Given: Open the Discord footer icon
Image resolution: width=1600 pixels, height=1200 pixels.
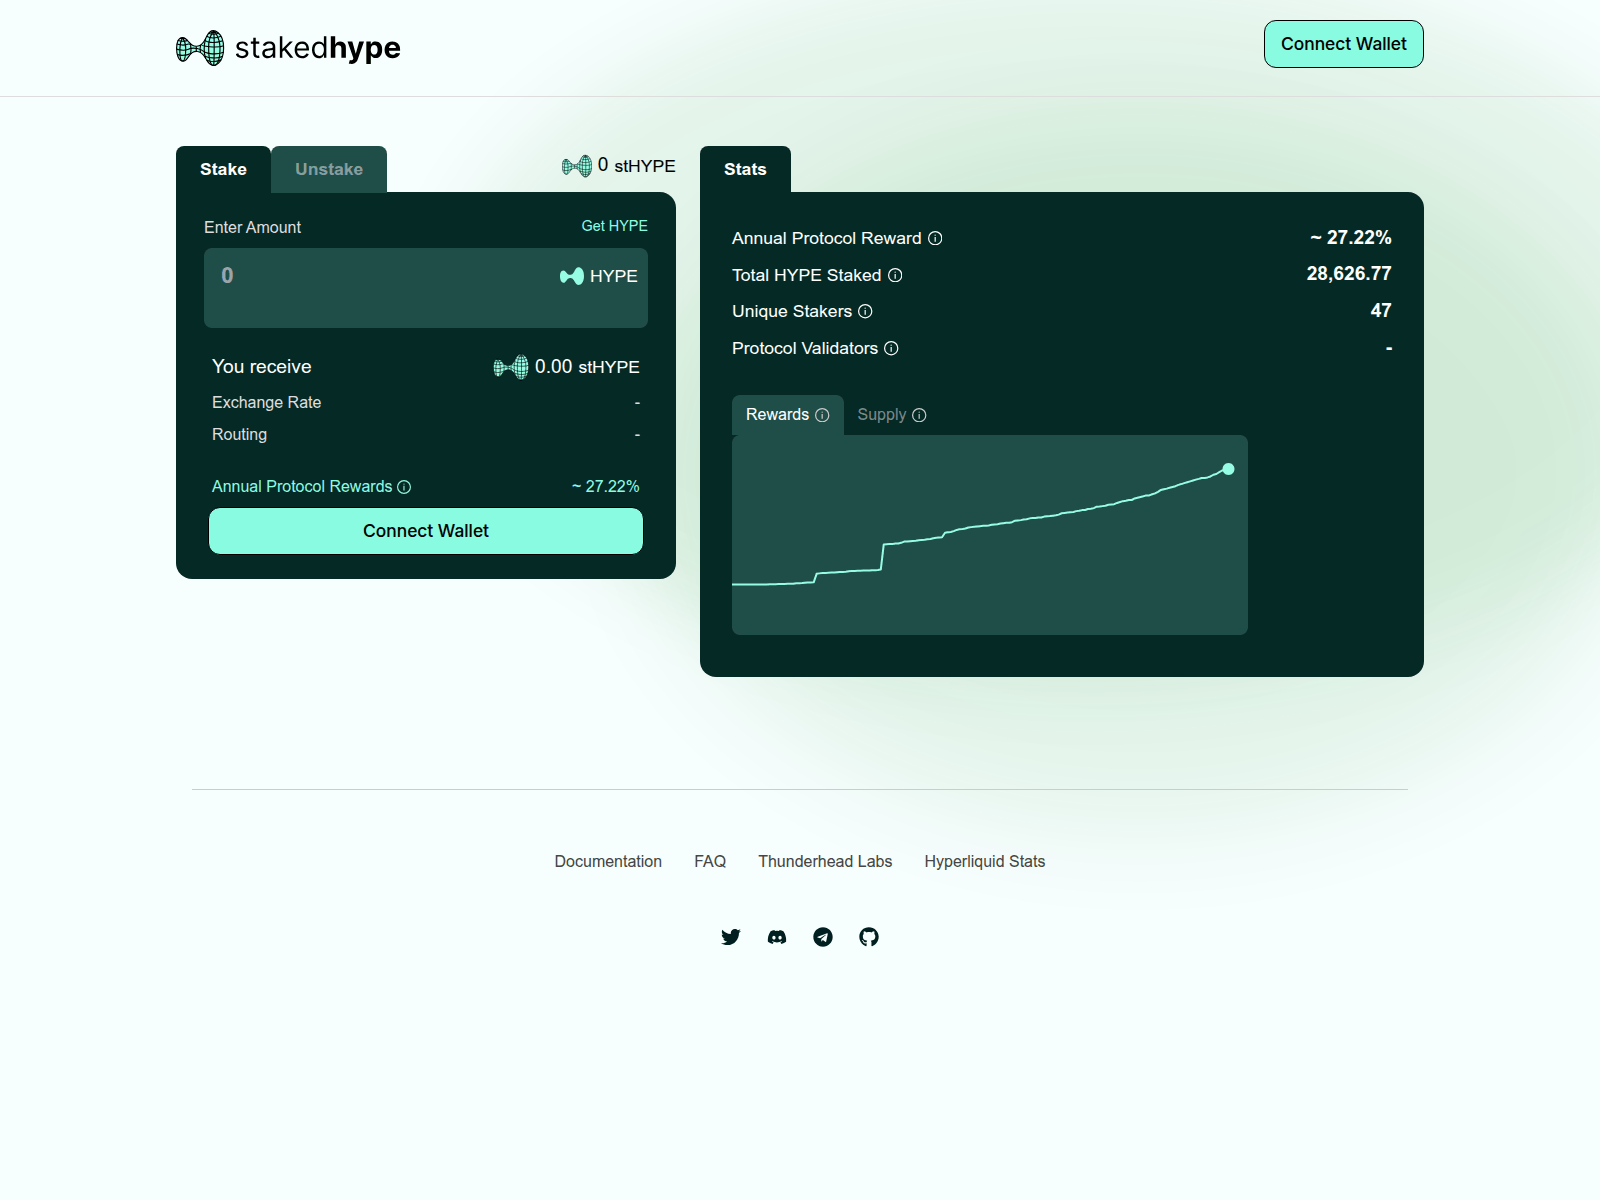Looking at the screenshot, I should [777, 937].
